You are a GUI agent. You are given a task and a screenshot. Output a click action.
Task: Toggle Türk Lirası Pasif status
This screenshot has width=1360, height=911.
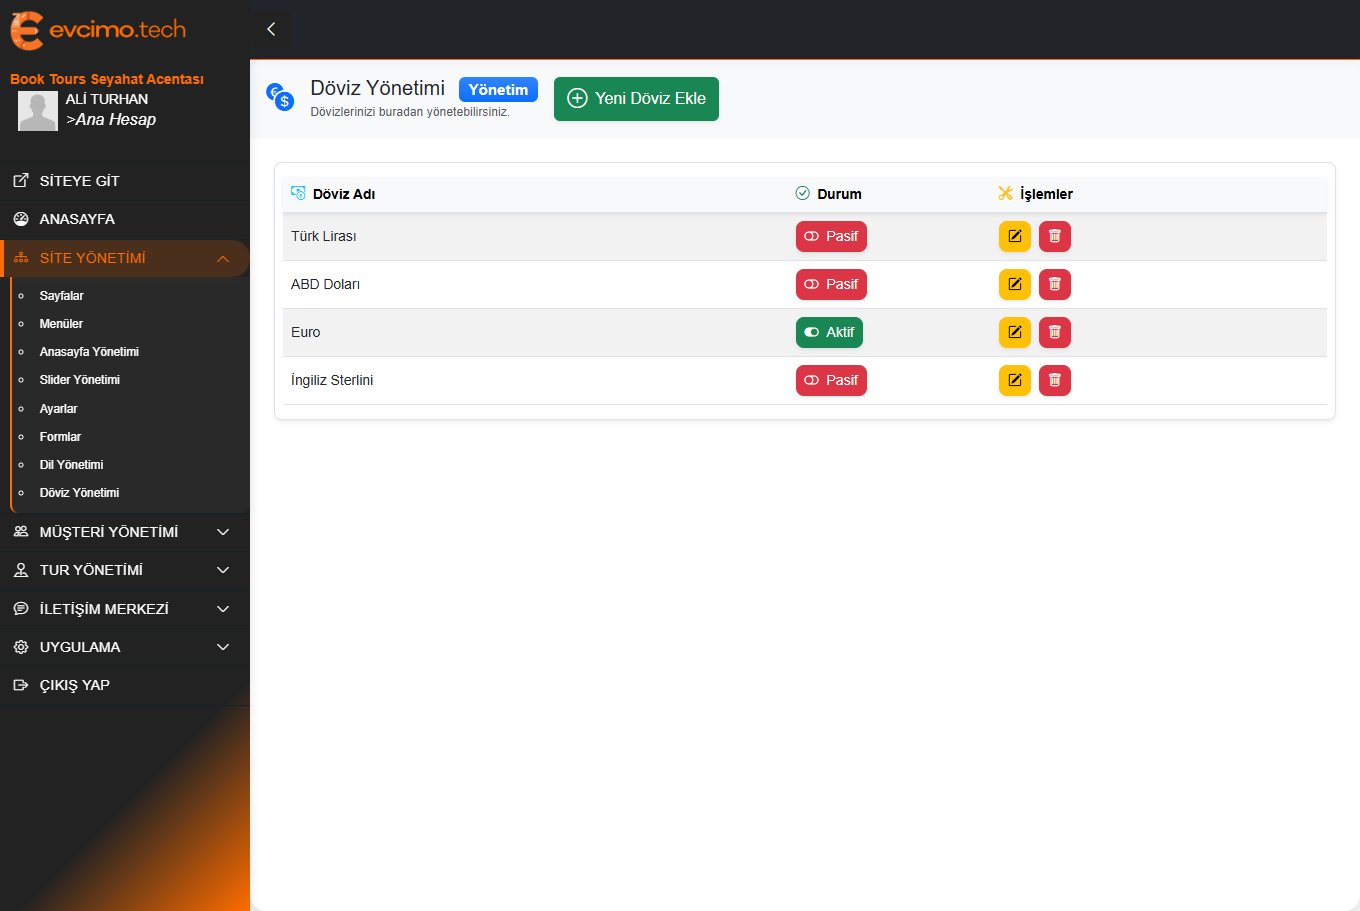click(x=831, y=237)
